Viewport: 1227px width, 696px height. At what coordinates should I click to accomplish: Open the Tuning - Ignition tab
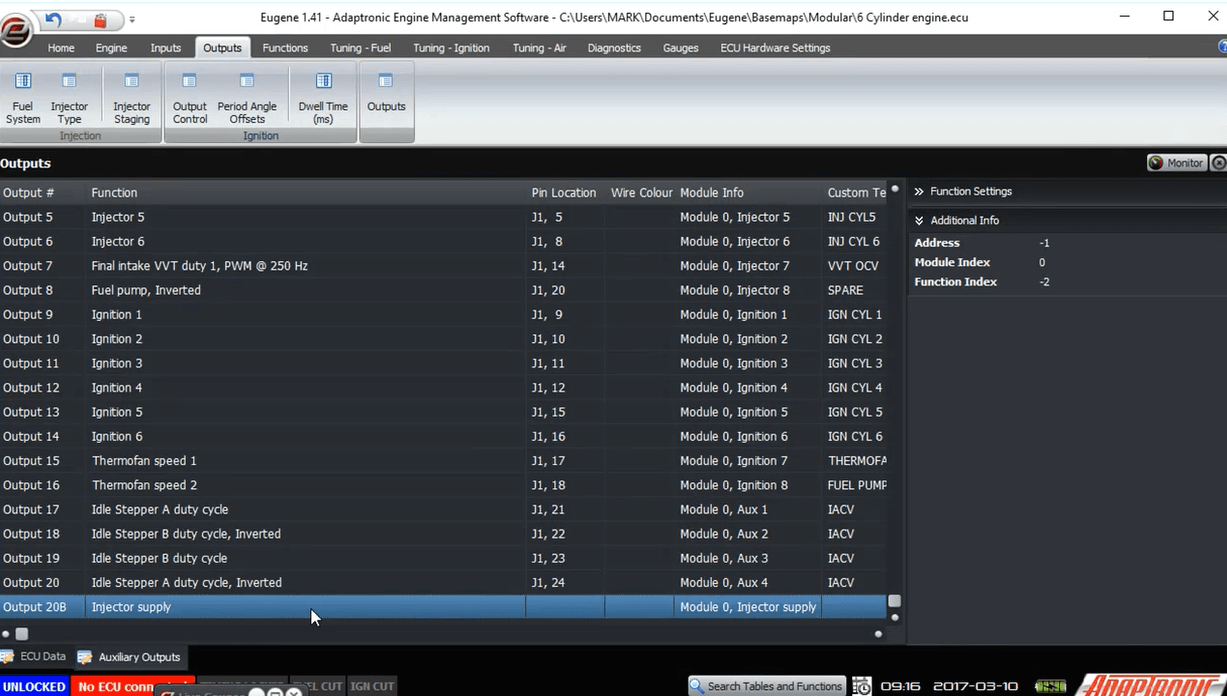451,48
